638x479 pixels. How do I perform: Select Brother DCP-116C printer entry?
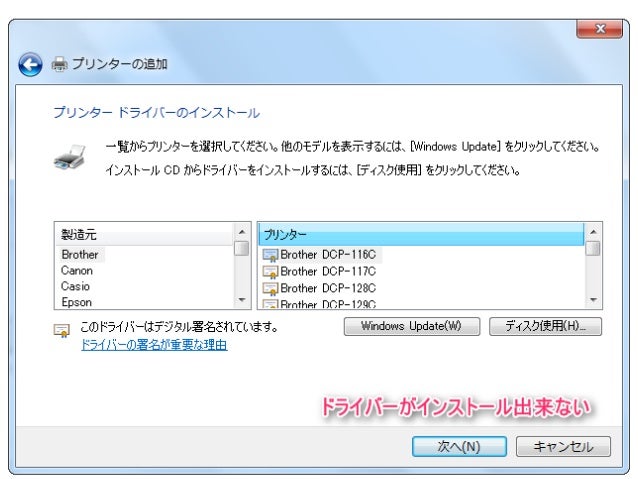pos(321,255)
